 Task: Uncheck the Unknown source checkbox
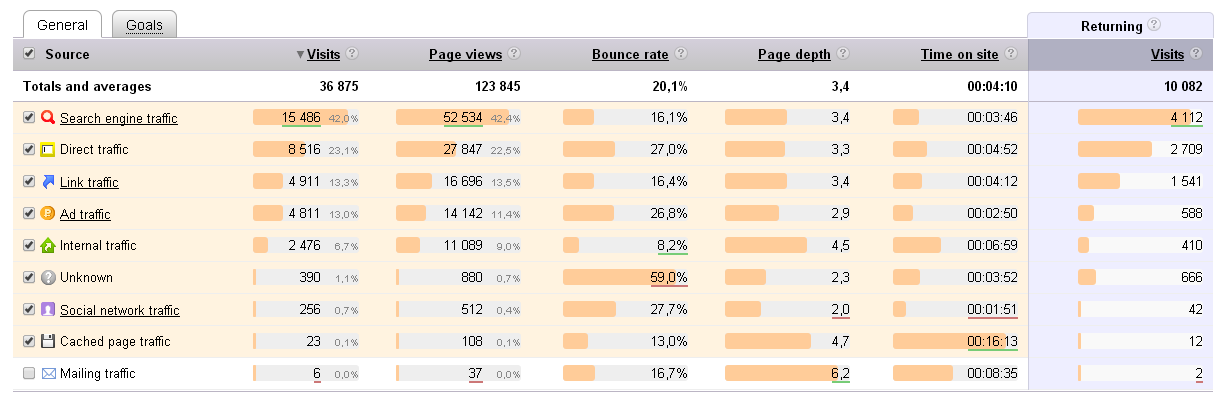pyautogui.click(x=29, y=278)
